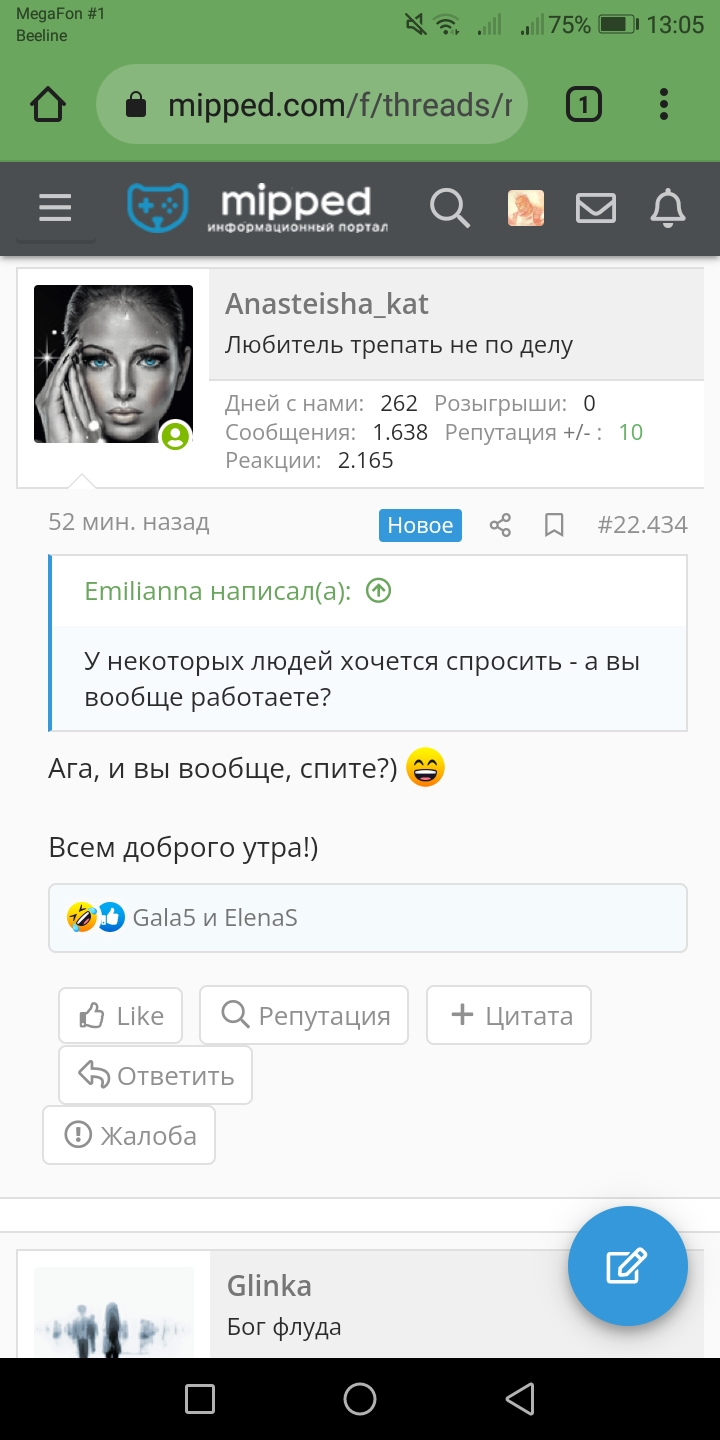Image resolution: width=720 pixels, height=1440 pixels.
Task: Tap the floating compose reply button
Action: click(628, 1267)
